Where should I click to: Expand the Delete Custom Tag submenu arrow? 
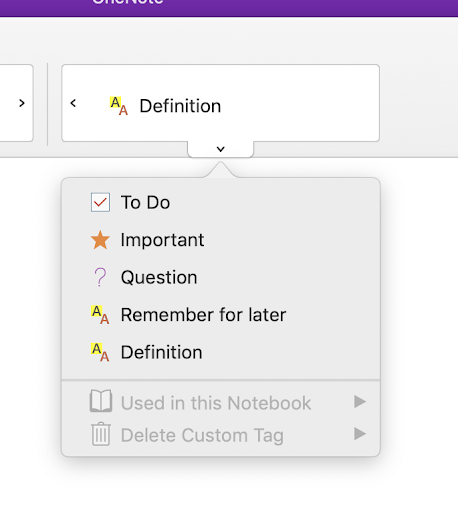click(360, 434)
